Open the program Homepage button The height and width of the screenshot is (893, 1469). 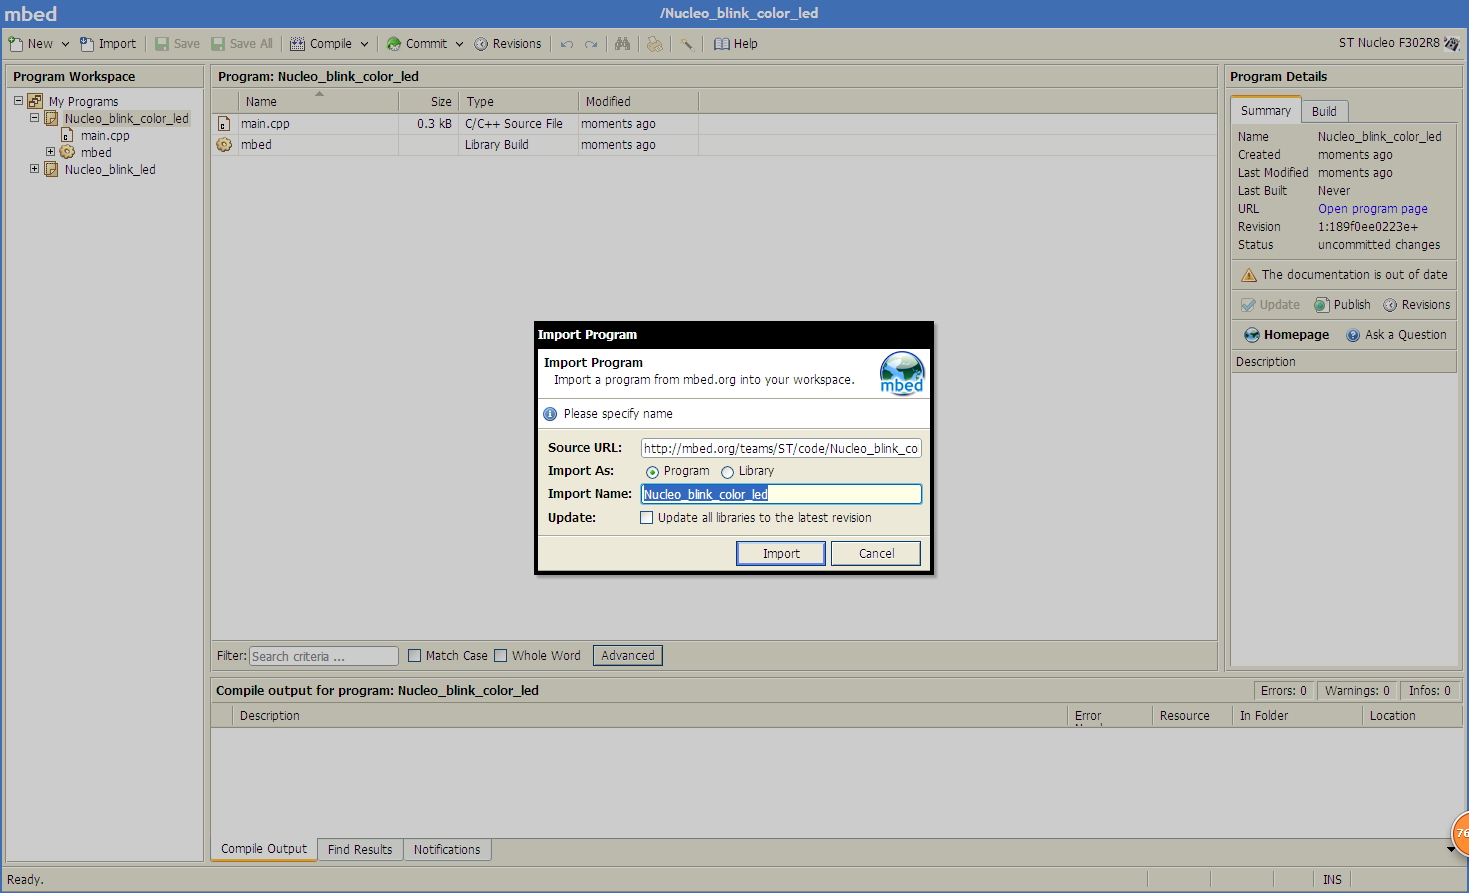click(x=1286, y=335)
